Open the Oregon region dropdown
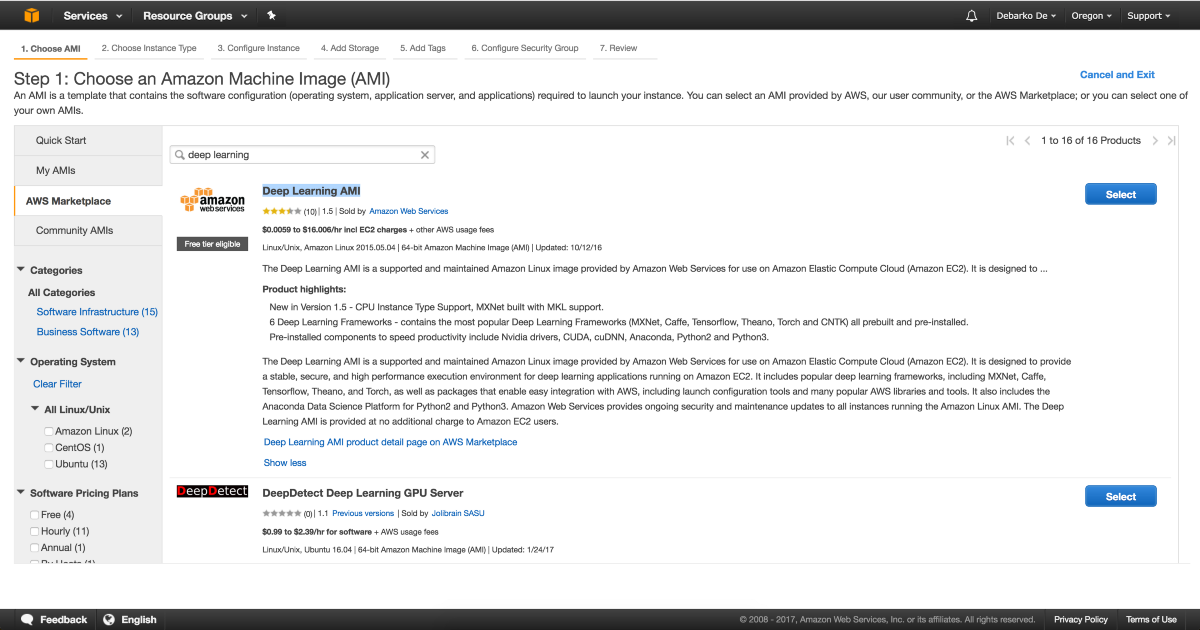The height and width of the screenshot is (630, 1200). pyautogui.click(x=1091, y=16)
